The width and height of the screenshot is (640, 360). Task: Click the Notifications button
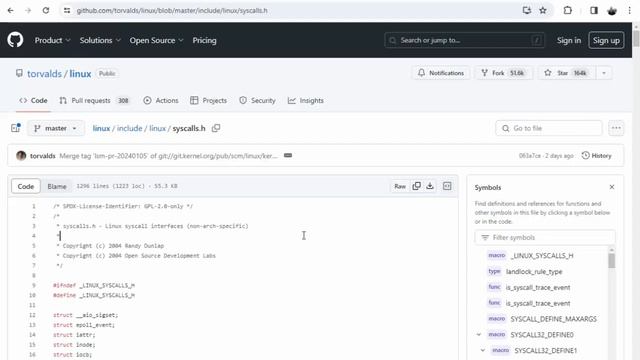click(x=441, y=73)
